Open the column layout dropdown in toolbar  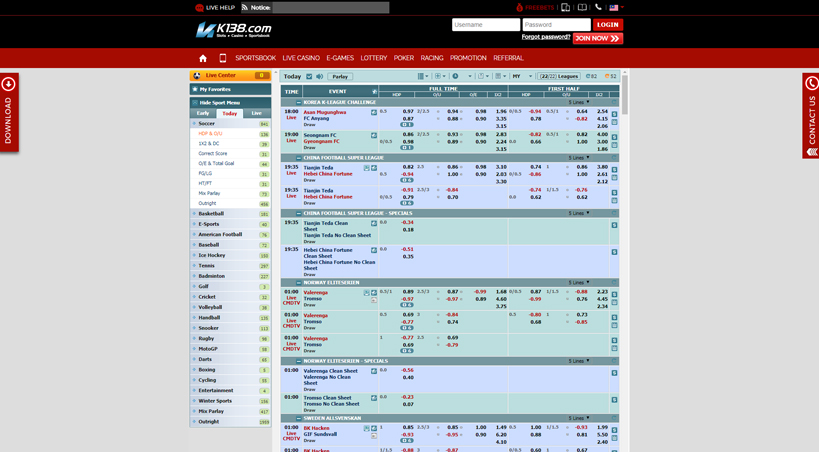pos(423,76)
